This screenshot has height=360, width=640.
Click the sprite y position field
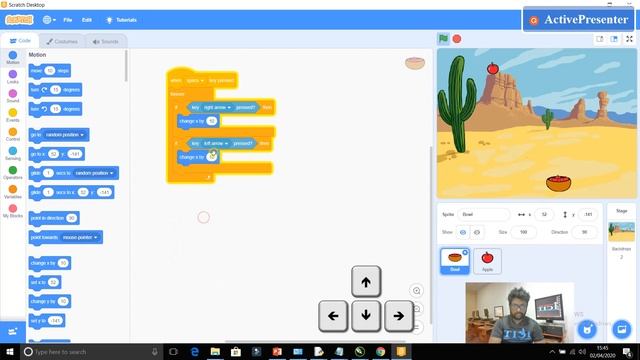588,214
